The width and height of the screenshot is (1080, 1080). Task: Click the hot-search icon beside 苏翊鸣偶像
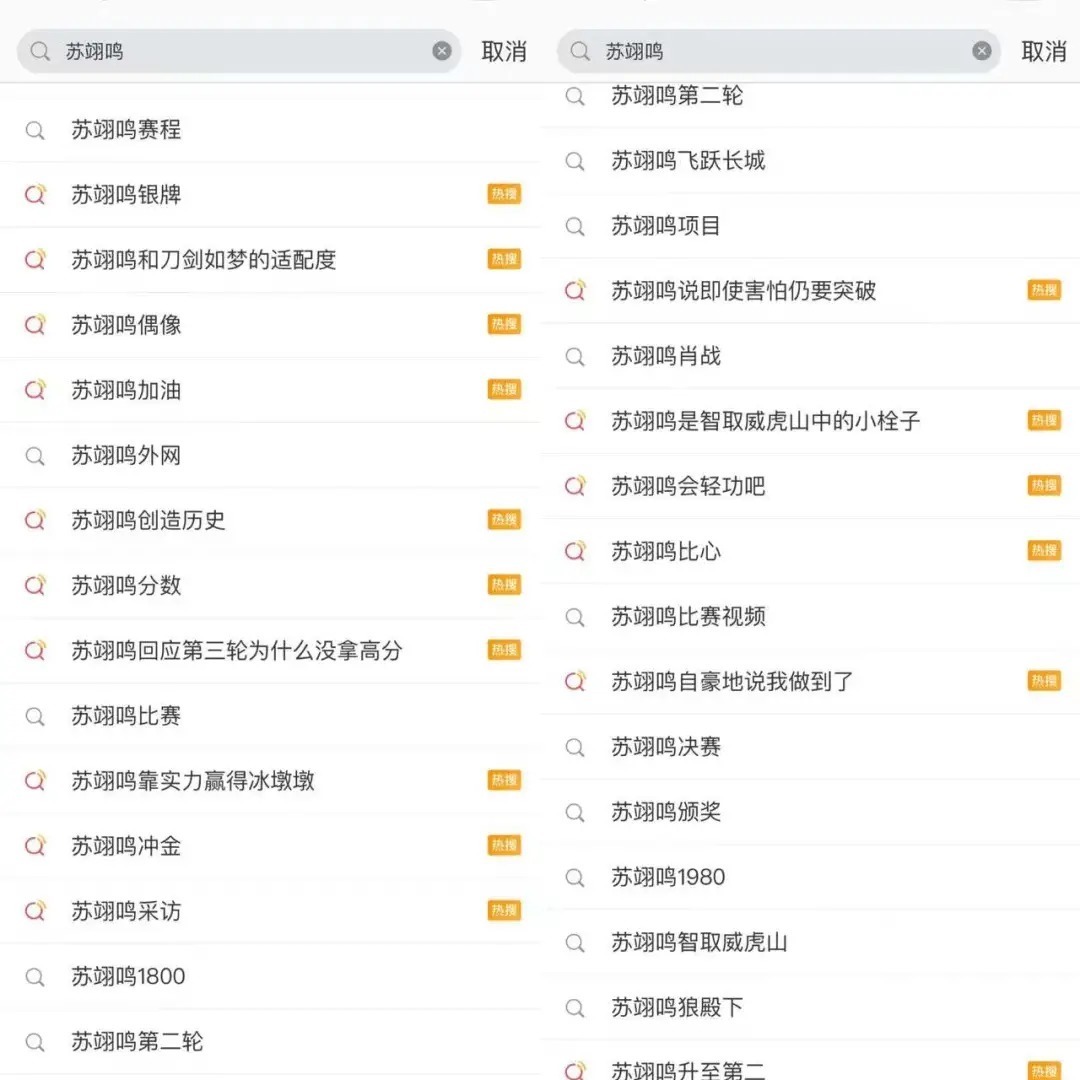click(35, 325)
